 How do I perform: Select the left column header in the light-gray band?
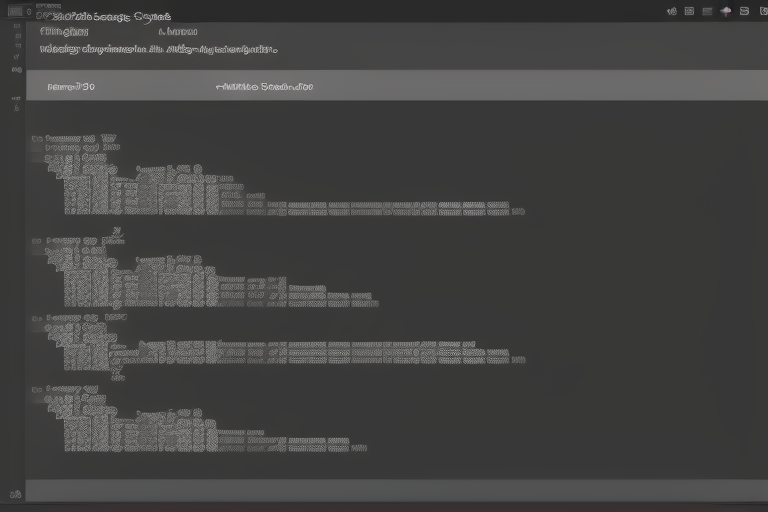(71, 87)
